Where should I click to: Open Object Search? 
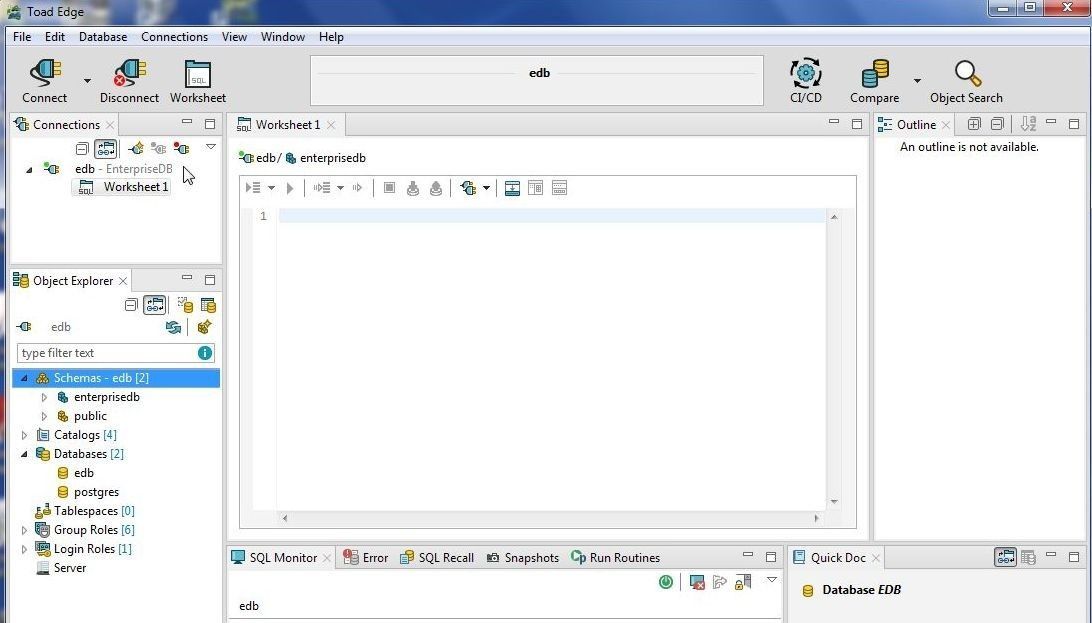pyautogui.click(x=967, y=81)
